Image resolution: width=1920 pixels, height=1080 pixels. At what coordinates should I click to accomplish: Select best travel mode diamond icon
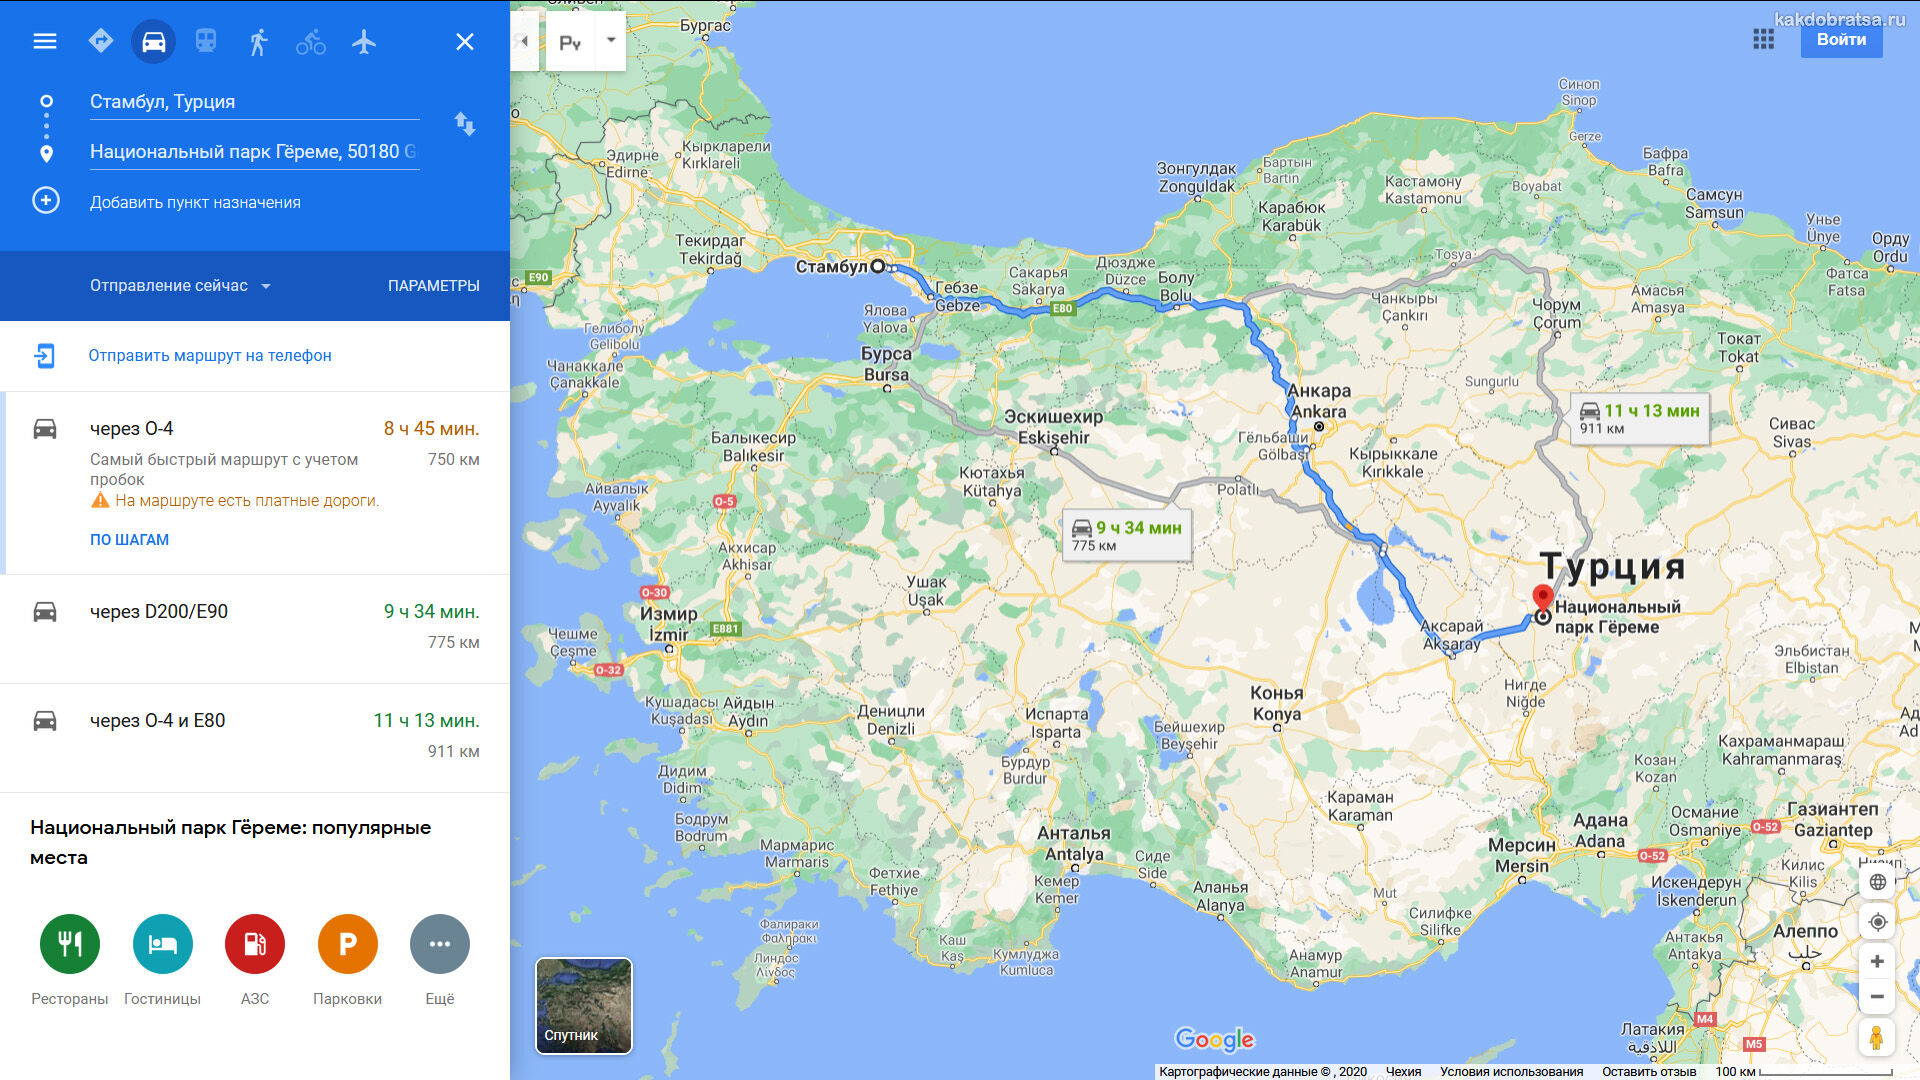(x=101, y=41)
